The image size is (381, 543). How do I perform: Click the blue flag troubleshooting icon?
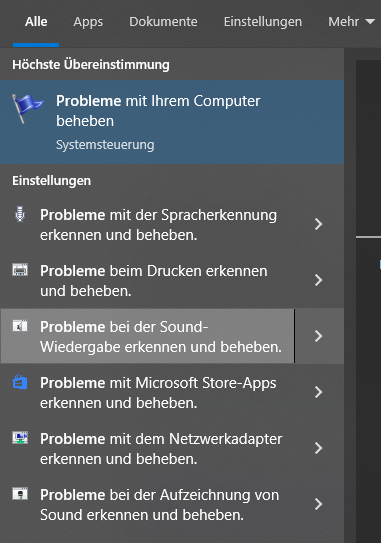click(27, 108)
